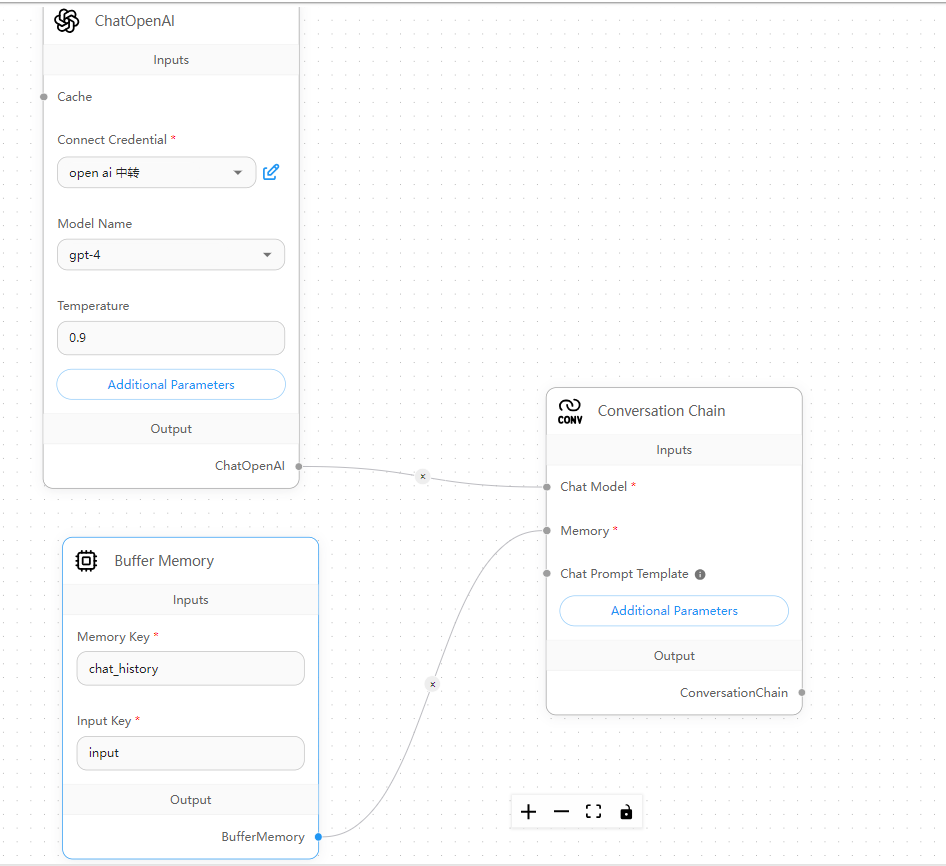Click the zoom out minus icon
The height and width of the screenshot is (866, 946).
pos(561,812)
